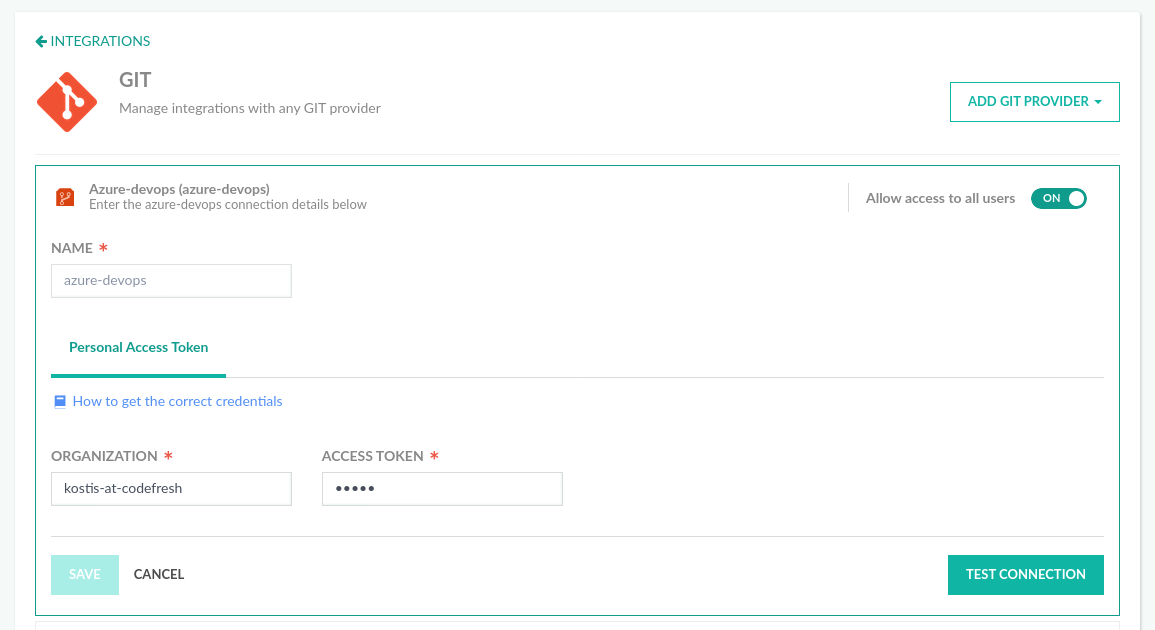
Task: Click the 'Allow access to all users' label
Action: 940,198
